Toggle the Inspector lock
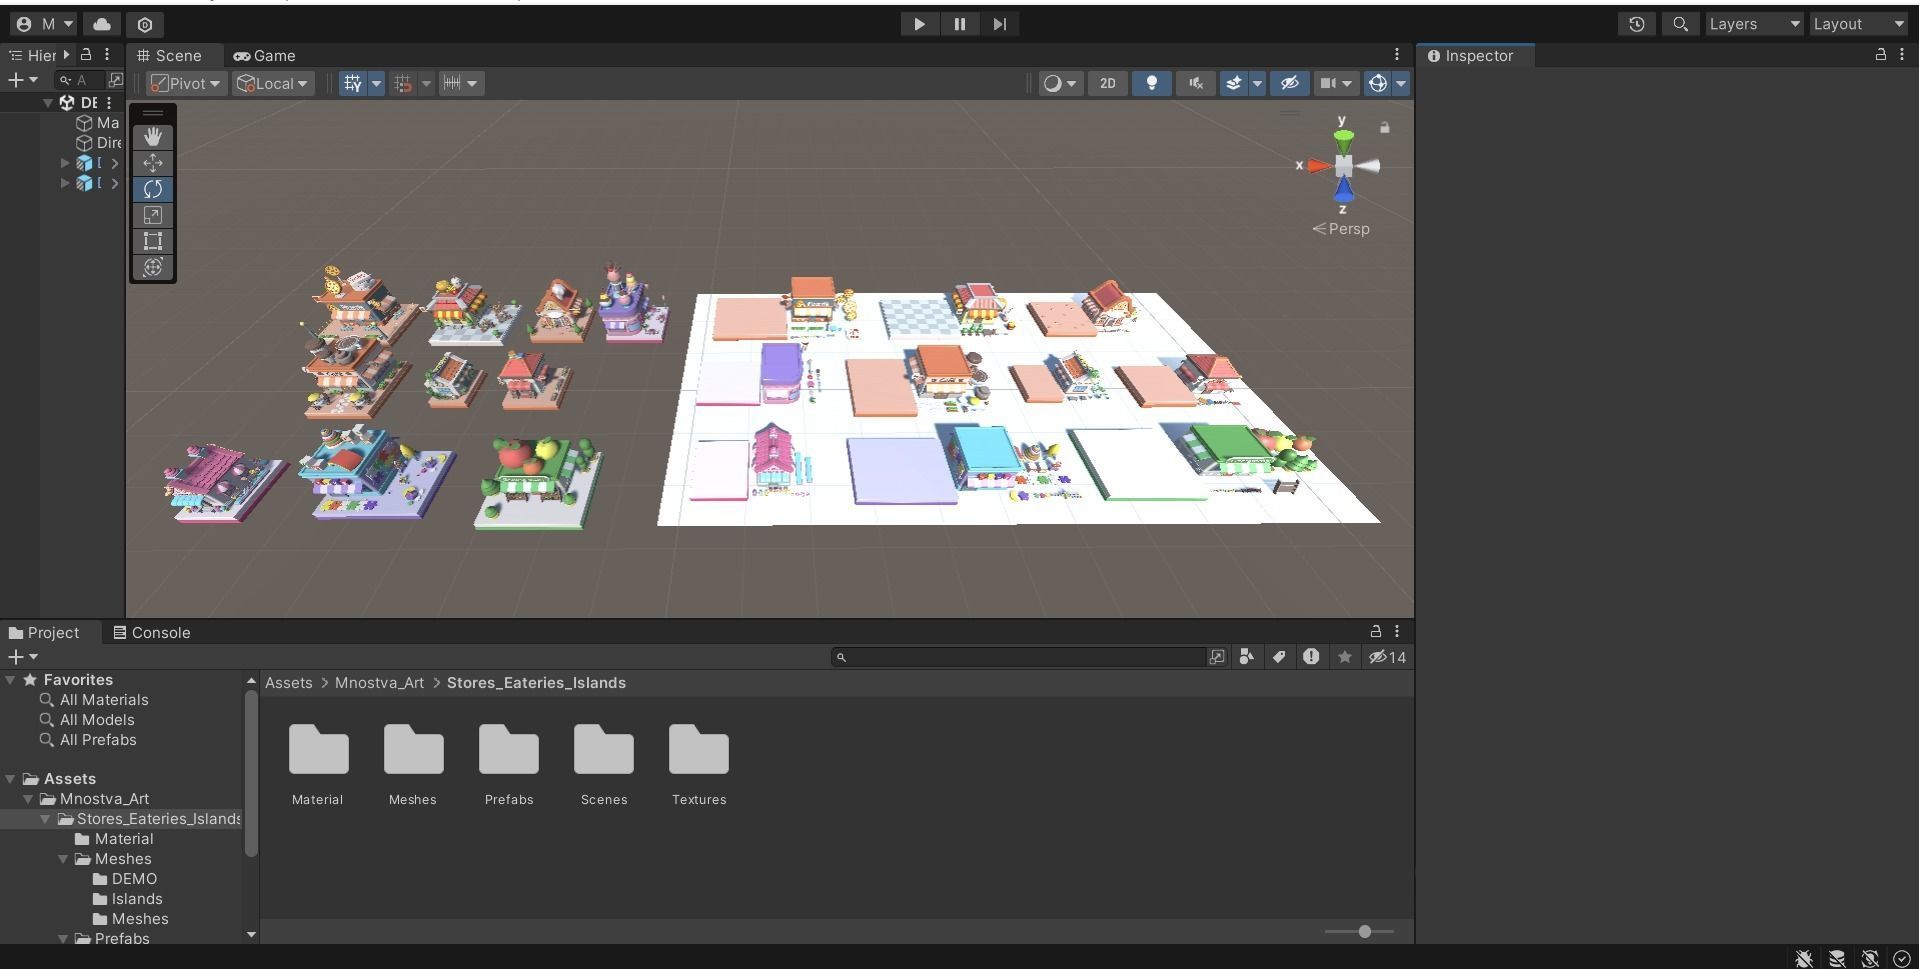The image size is (1919, 969). coord(1881,55)
